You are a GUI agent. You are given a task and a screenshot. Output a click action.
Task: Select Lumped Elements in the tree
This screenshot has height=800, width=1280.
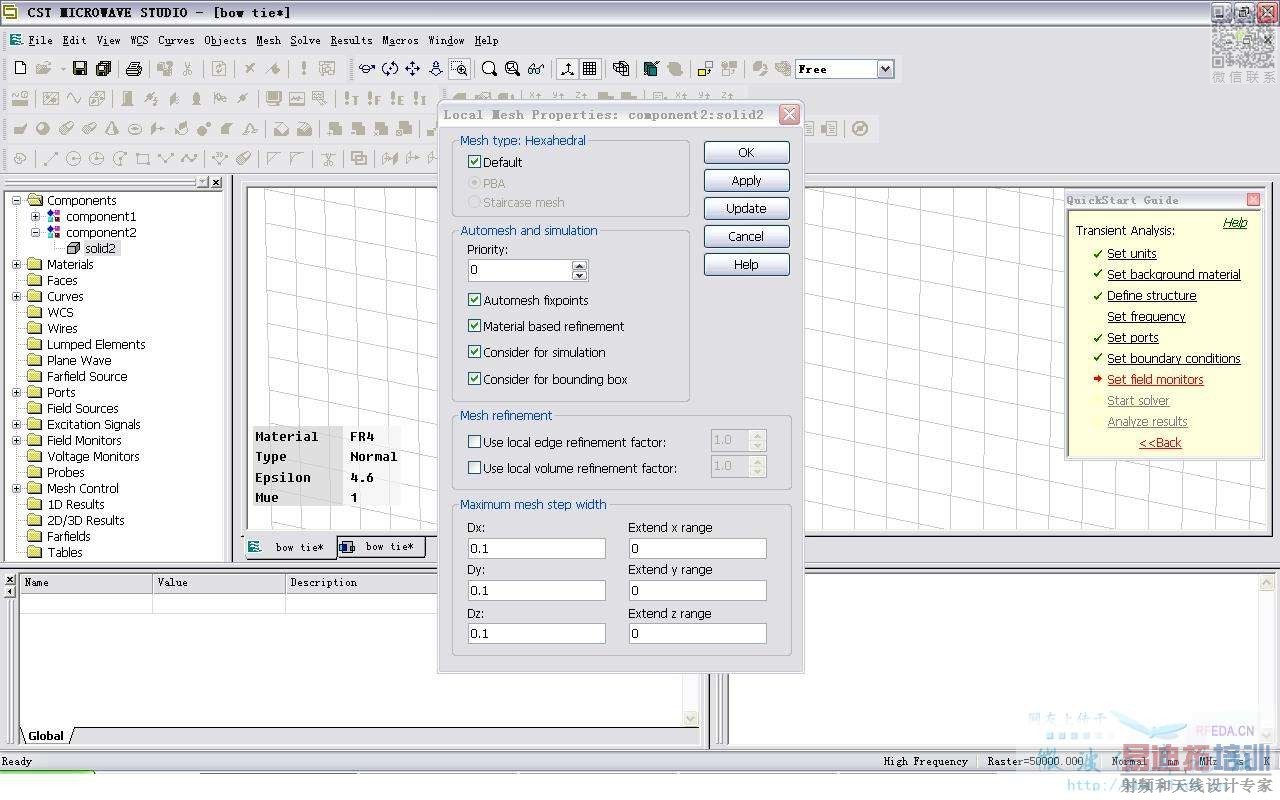(96, 344)
